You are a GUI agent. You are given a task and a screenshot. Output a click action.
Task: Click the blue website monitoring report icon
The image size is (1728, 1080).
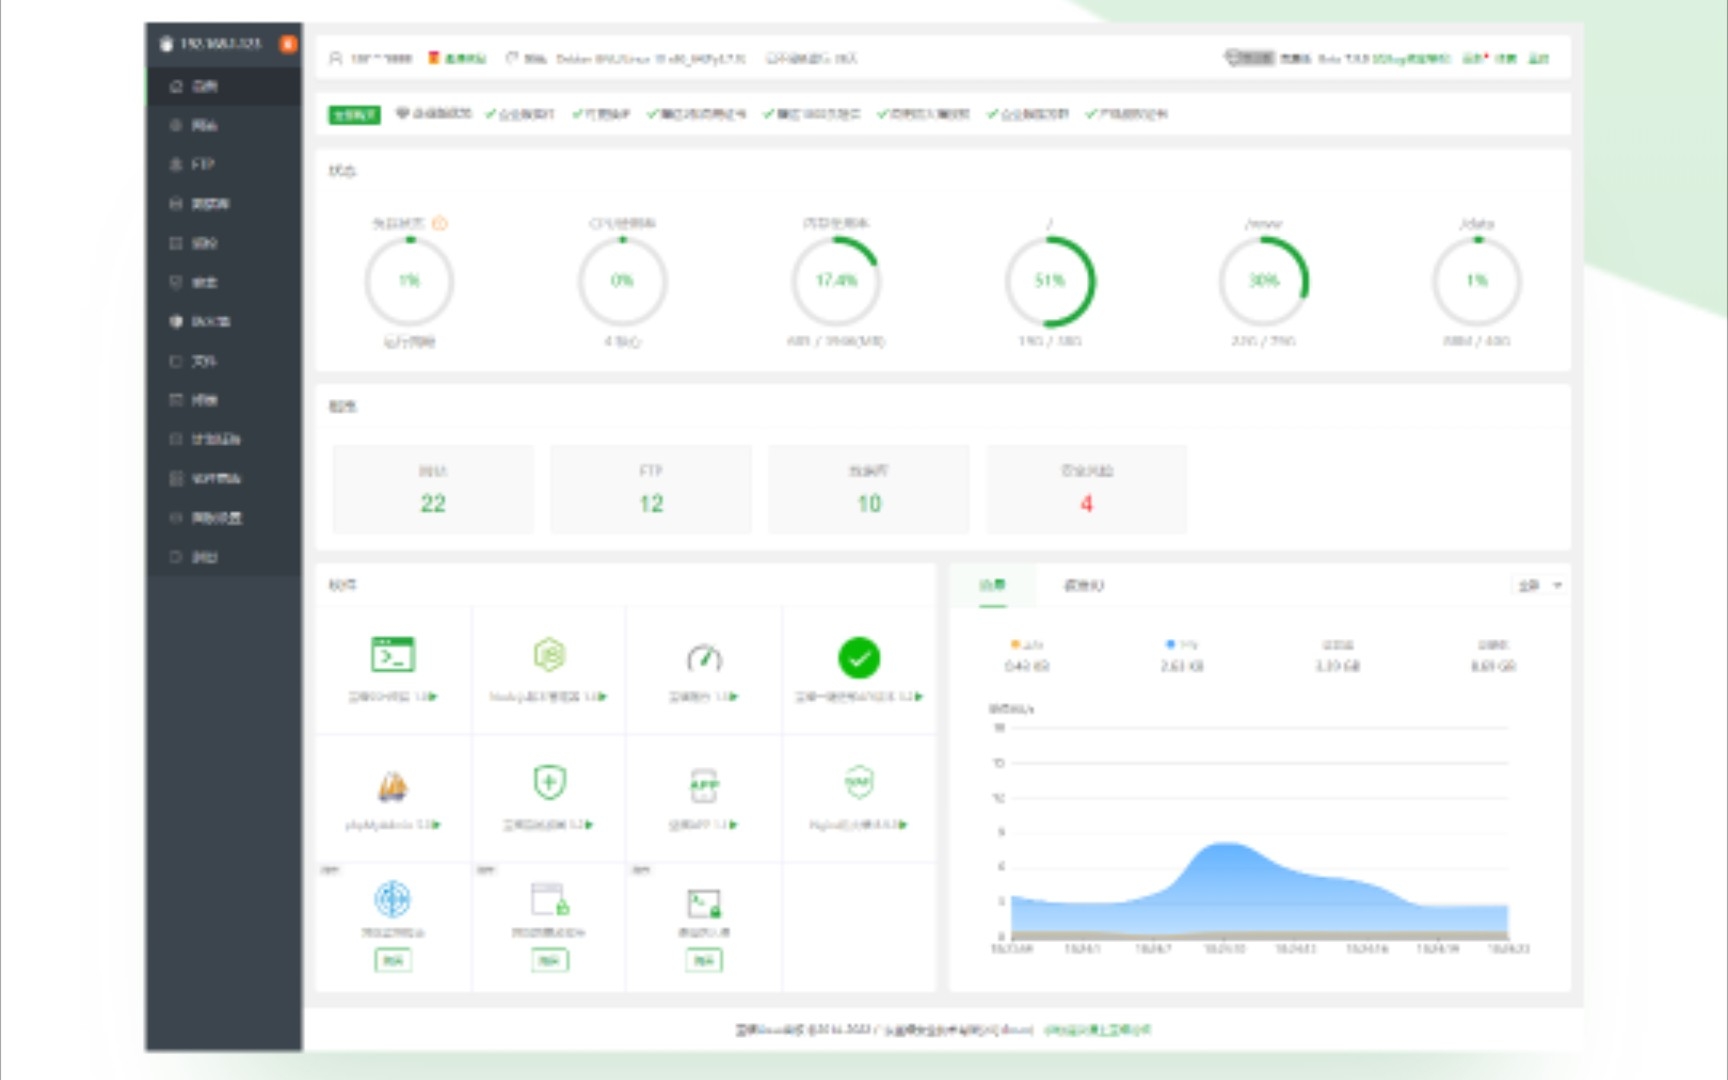point(393,900)
